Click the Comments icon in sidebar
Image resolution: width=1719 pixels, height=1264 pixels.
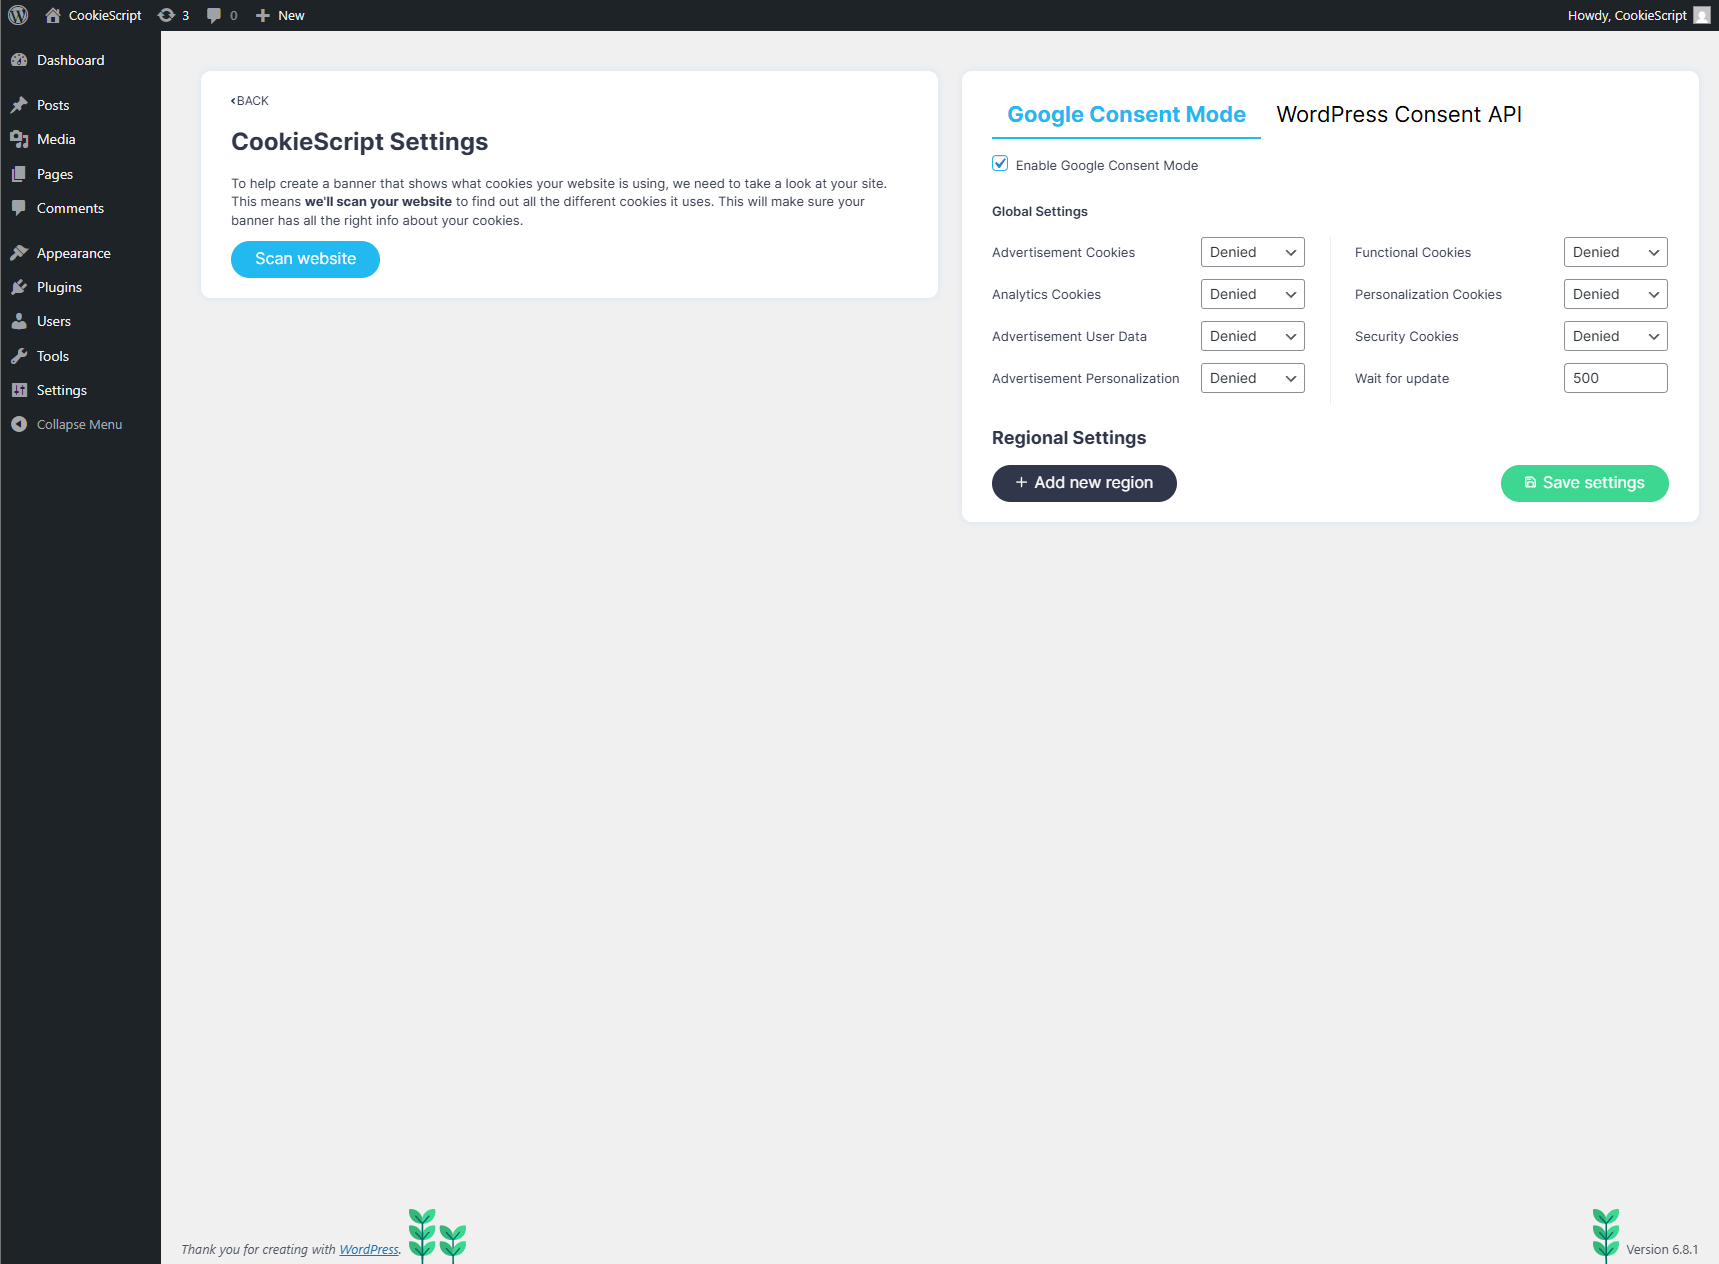point(19,208)
